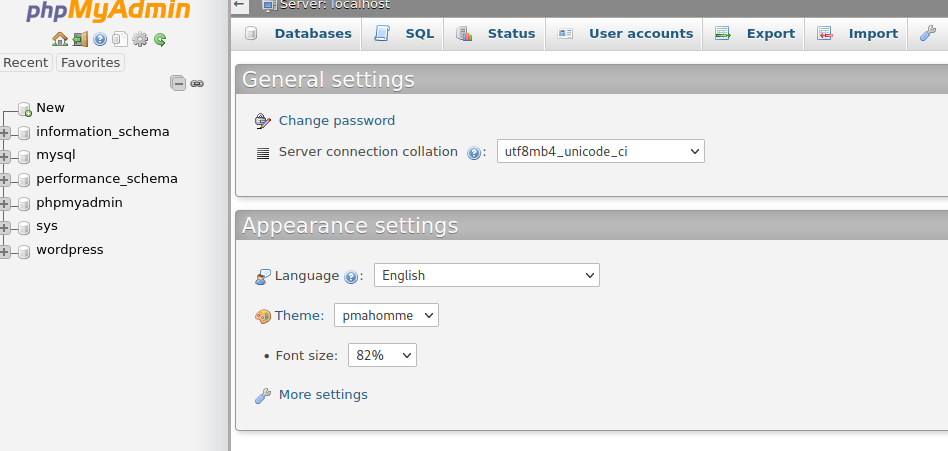Click the database icon beside phpmyadmin

(24, 204)
